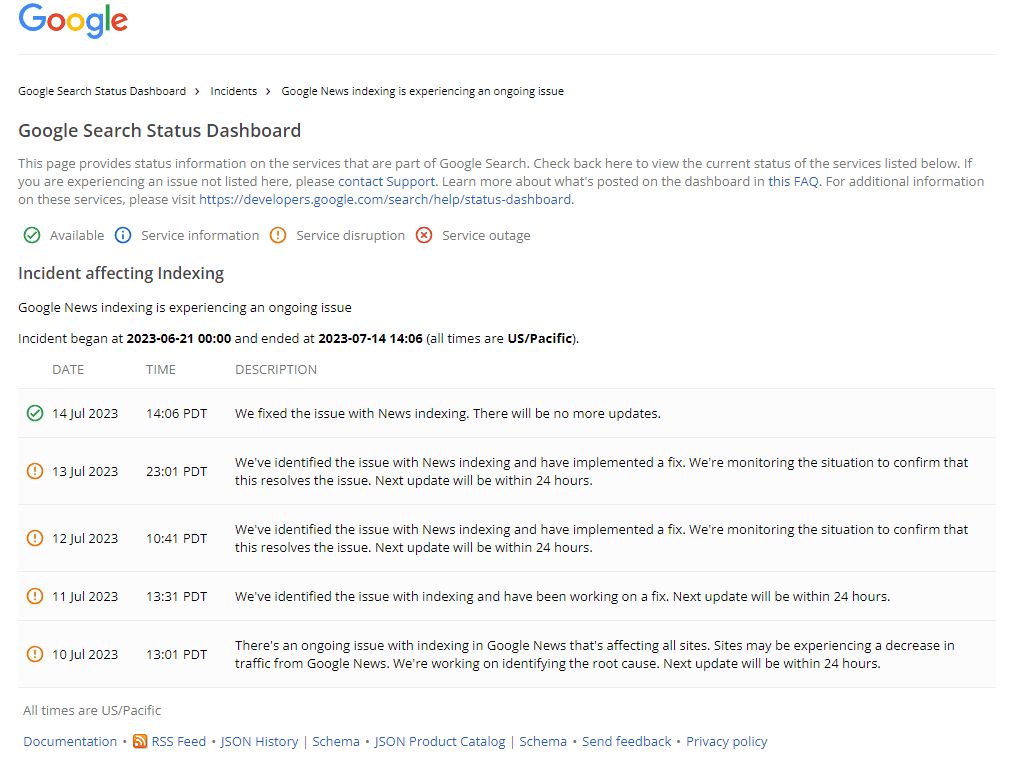Click the 'affecting all sites' description
Screen dimensions: 1010x757
595,655
